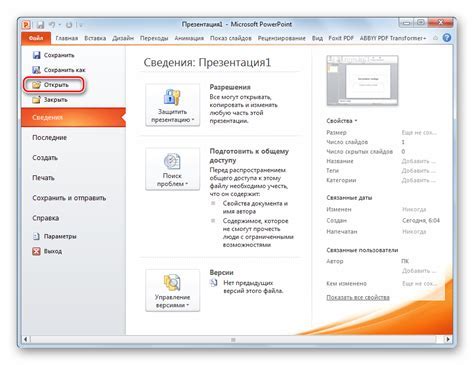Click the Параметры options icon

(36, 236)
